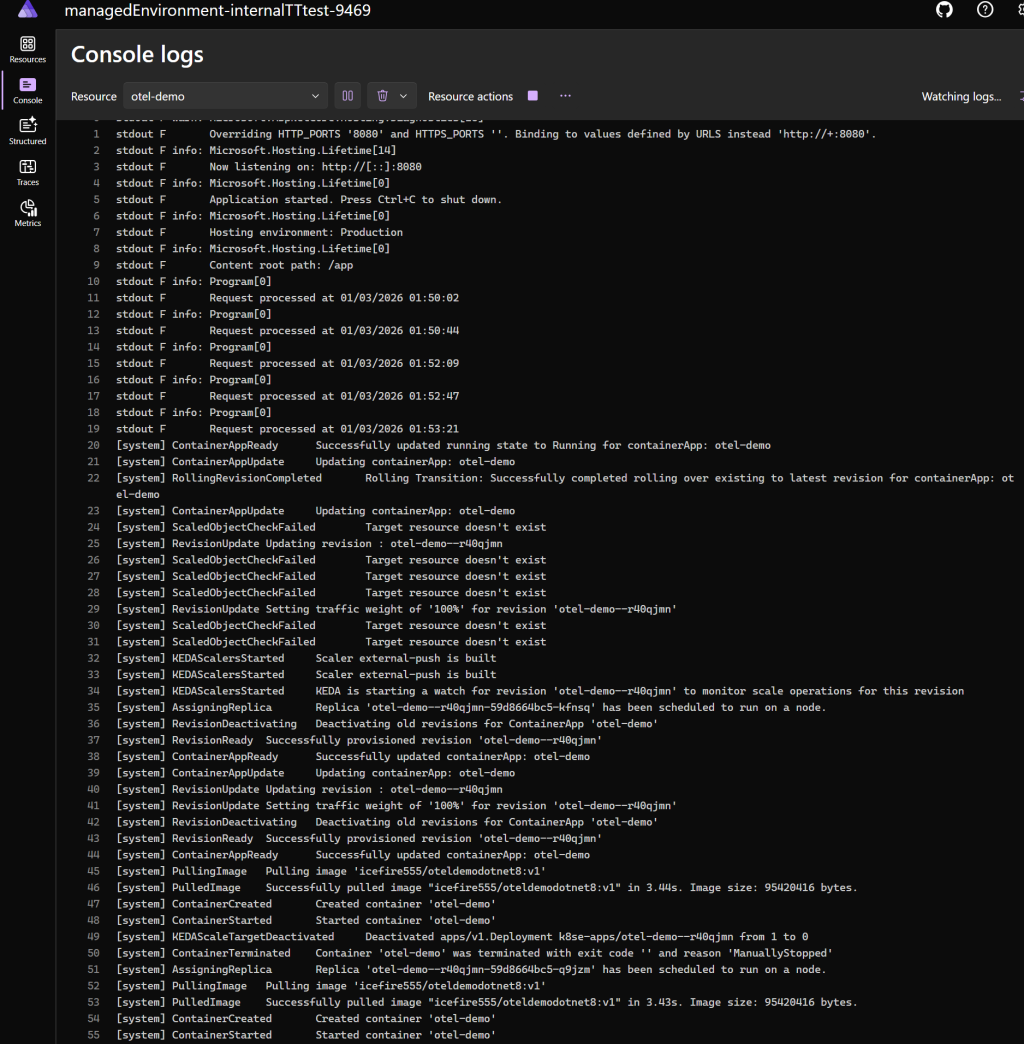
Task: Open the more resource actions ellipsis
Action: click(x=565, y=96)
